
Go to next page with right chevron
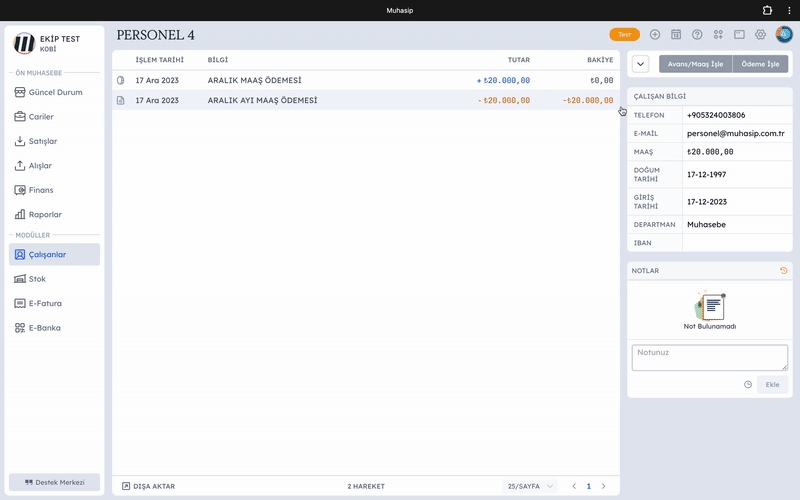coord(603,486)
